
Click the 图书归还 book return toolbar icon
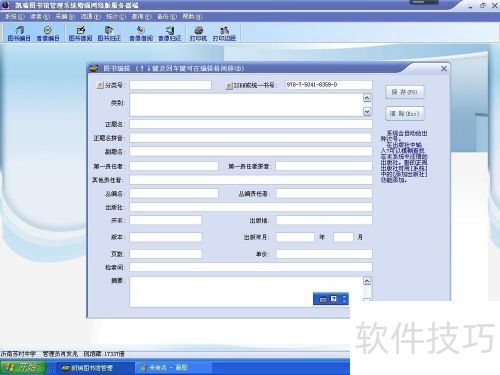[x=109, y=34]
